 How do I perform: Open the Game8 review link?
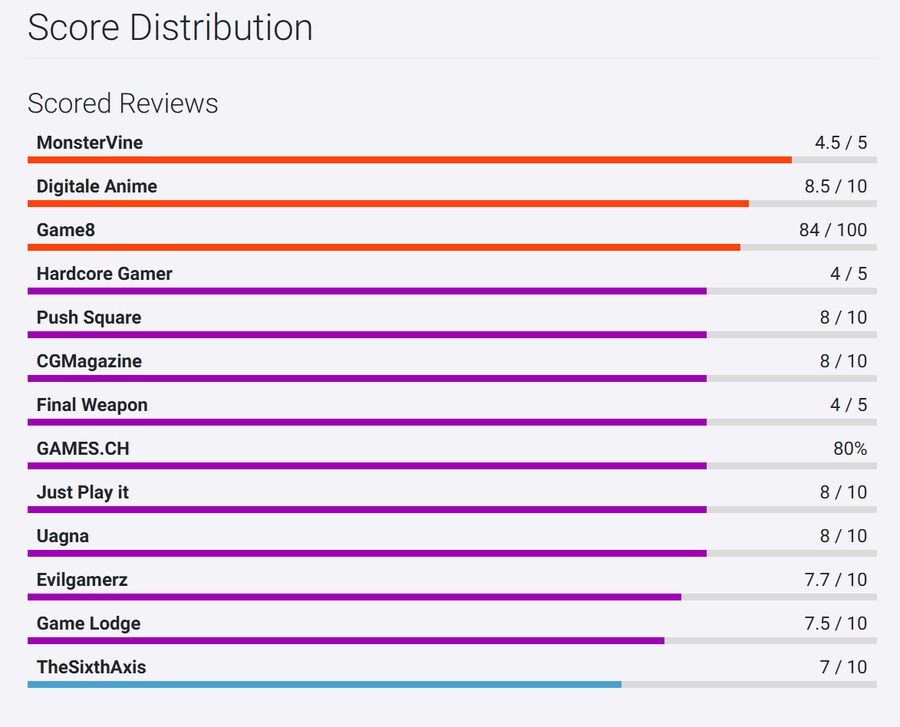(x=65, y=230)
